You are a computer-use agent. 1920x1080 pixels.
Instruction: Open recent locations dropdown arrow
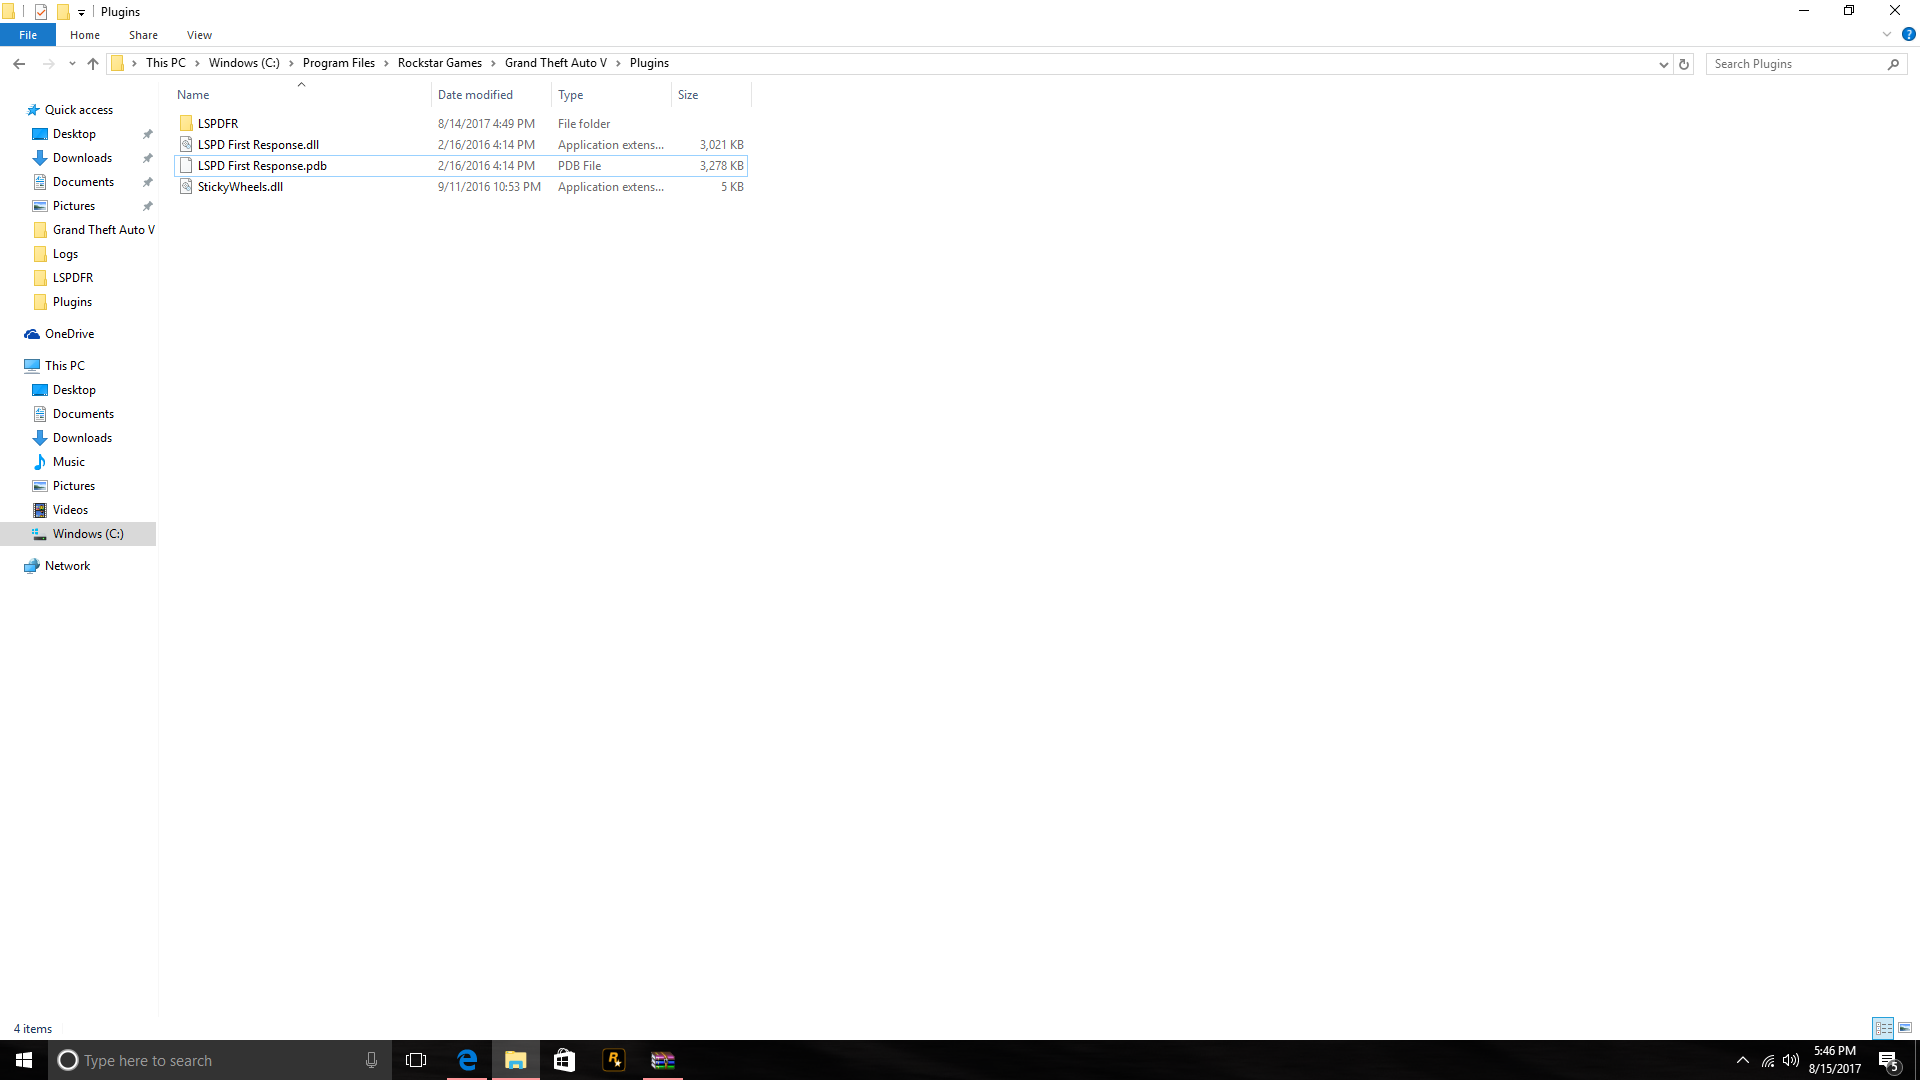tap(72, 64)
